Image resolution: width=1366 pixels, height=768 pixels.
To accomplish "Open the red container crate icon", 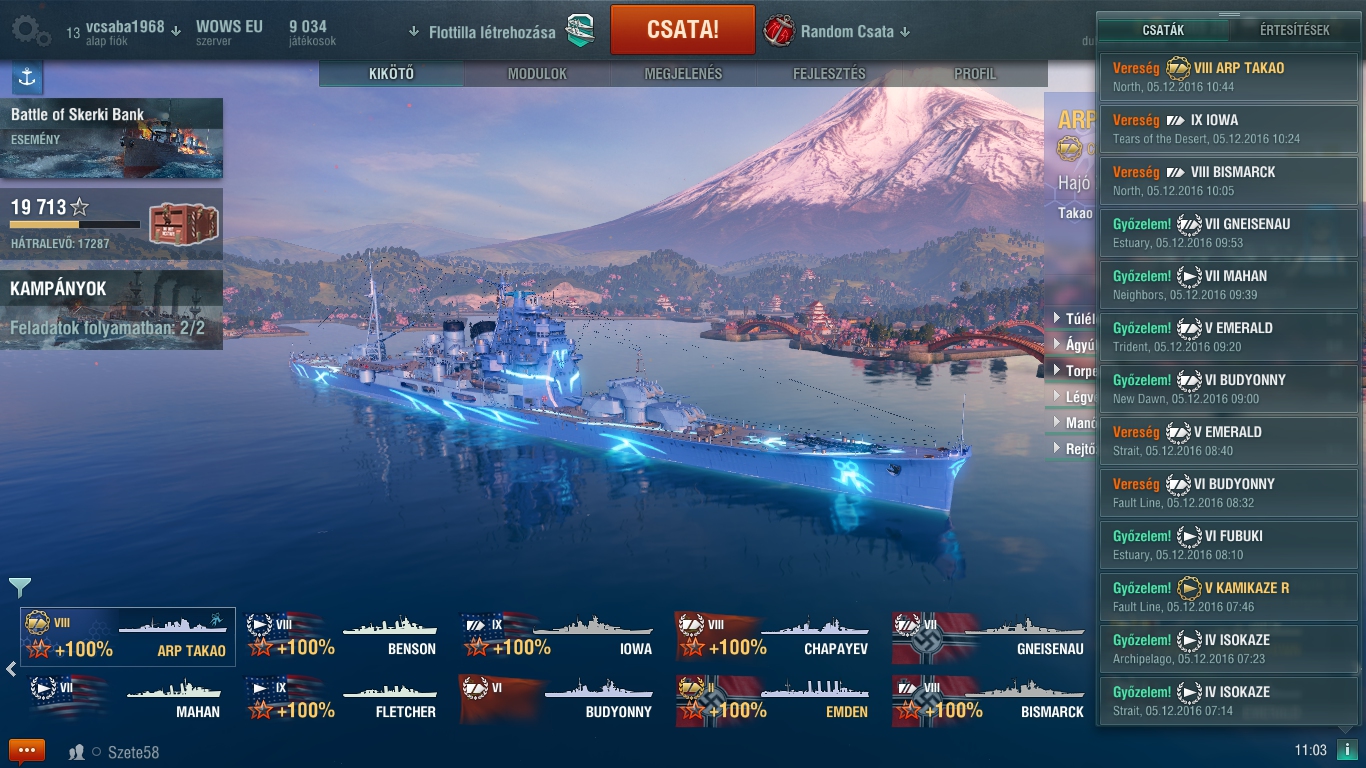I will tap(182, 223).
